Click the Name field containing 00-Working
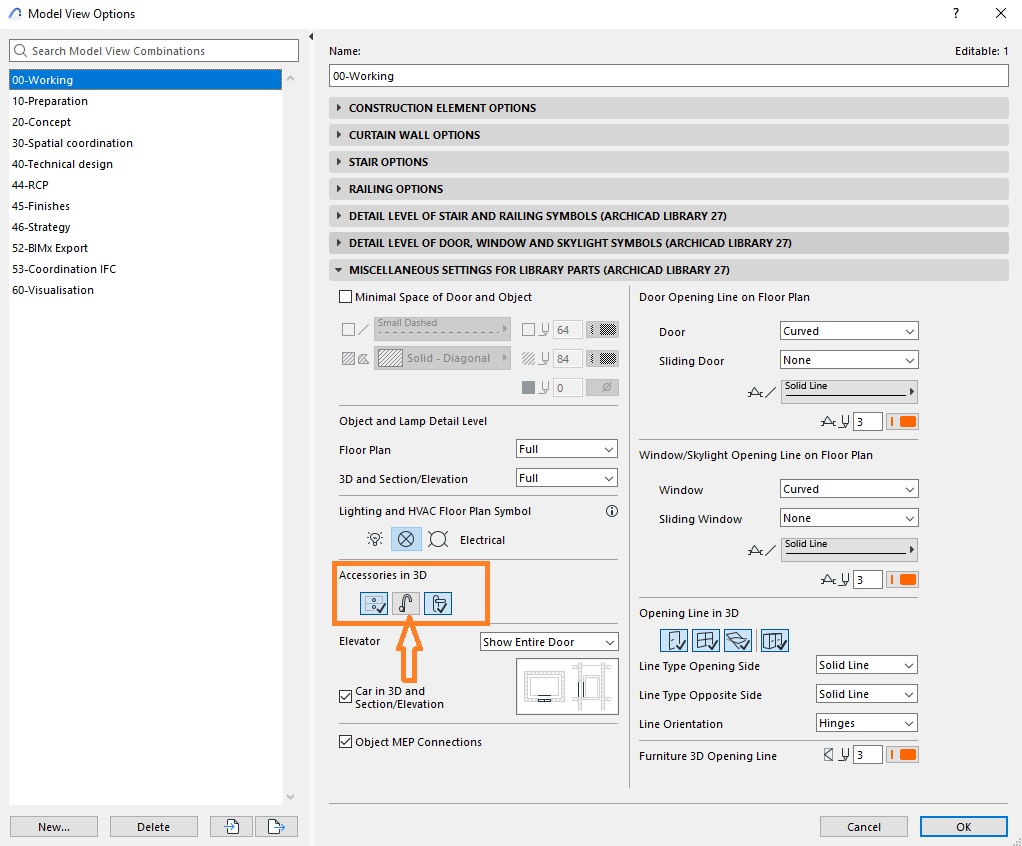1022x846 pixels. tap(669, 76)
